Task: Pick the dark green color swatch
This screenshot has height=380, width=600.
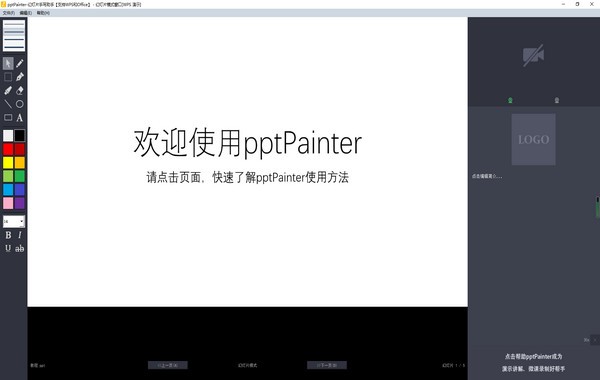Action: pos(20,176)
